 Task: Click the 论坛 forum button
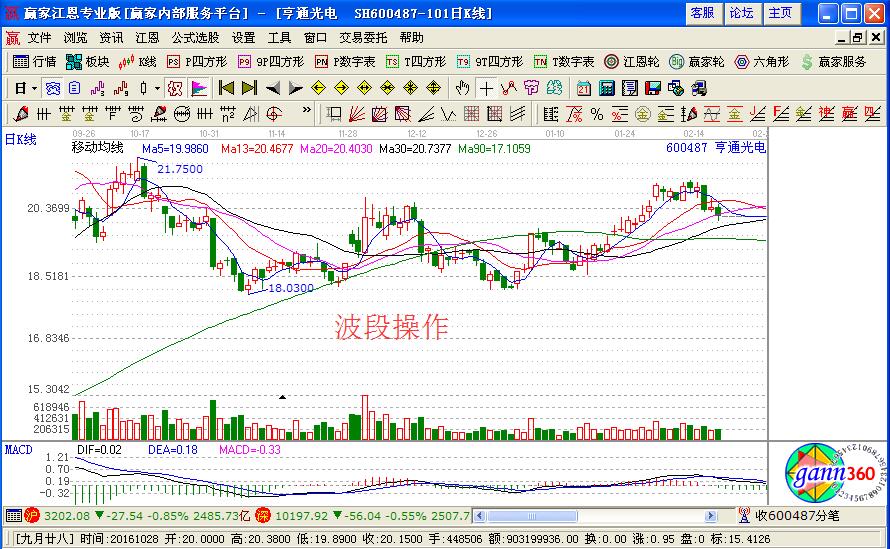coord(741,13)
